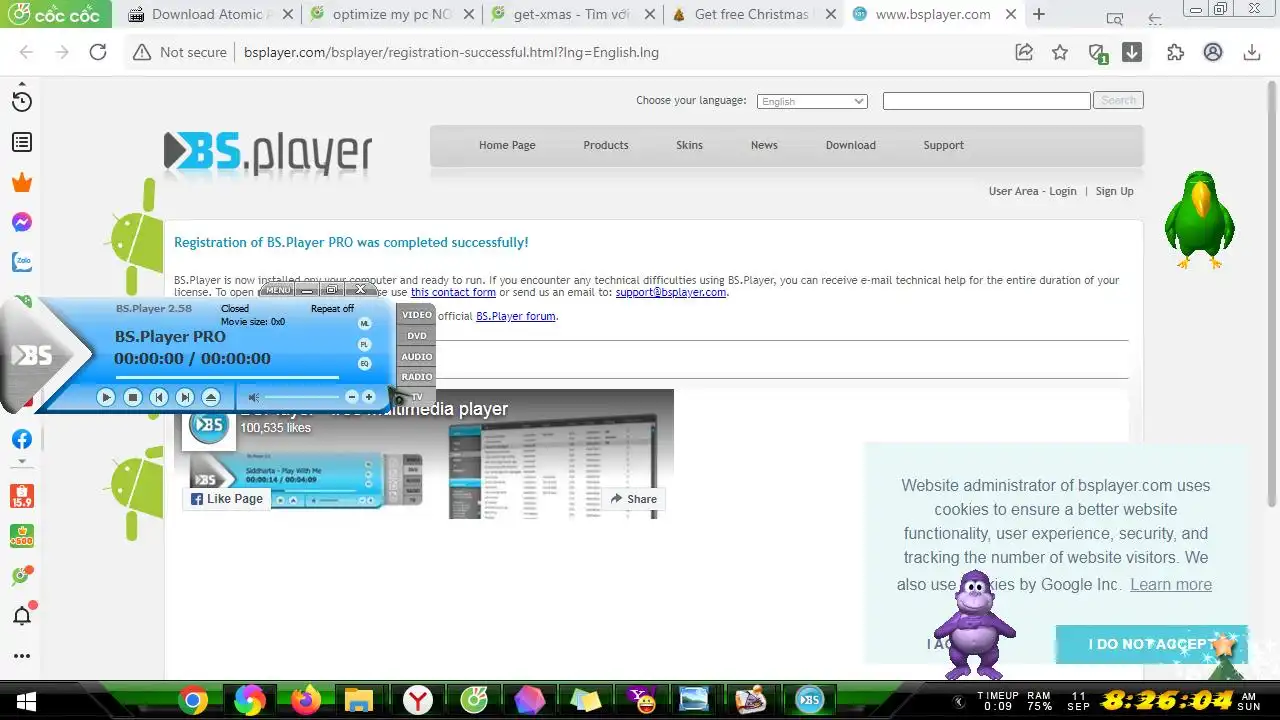Switch to Get free Christmas tab
This screenshot has height=720, width=1280.
click(752, 14)
